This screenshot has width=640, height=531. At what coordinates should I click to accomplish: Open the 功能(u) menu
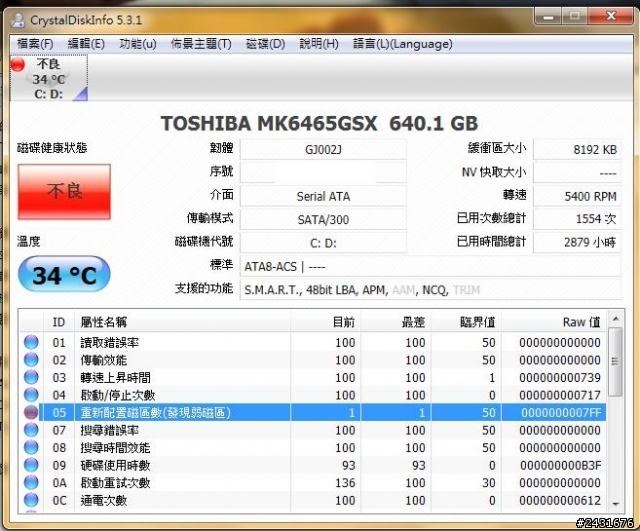138,44
